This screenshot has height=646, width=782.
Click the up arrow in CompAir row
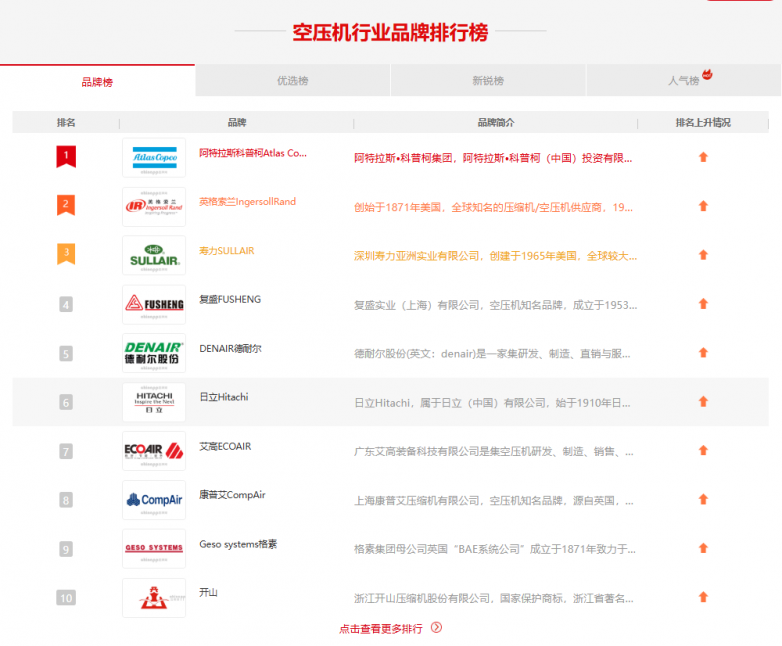703,499
